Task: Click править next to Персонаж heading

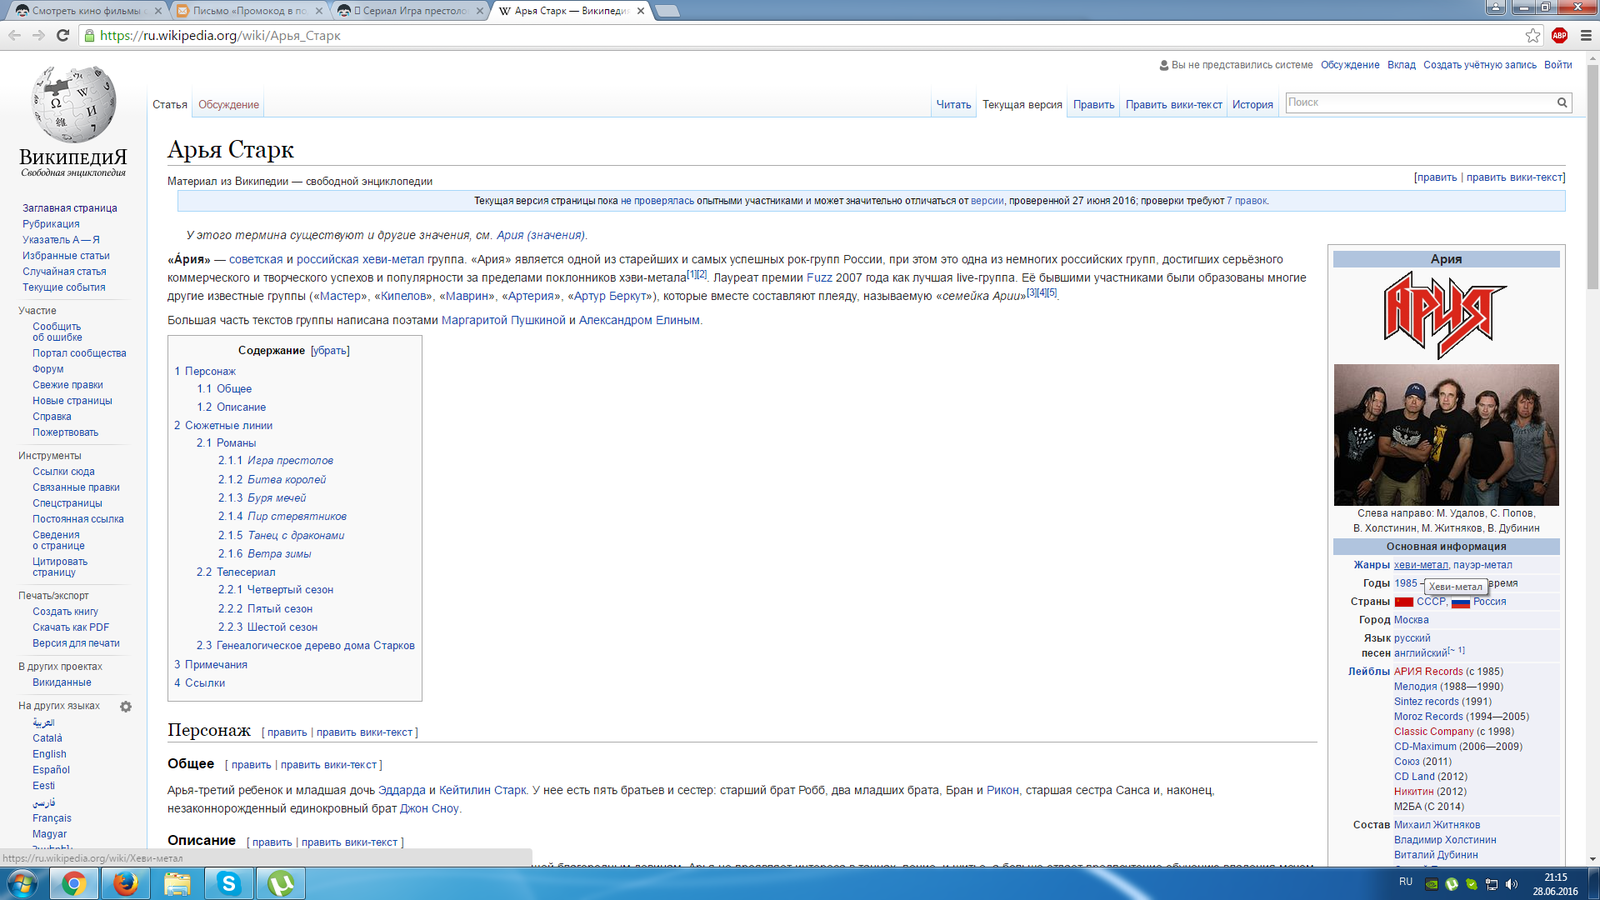Action: 287,732
